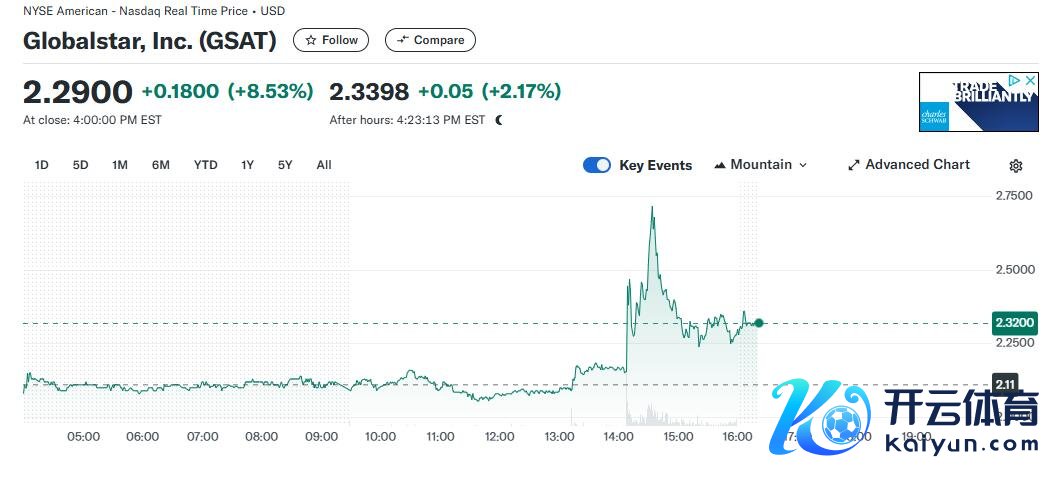This screenshot has height=477, width=1054.
Task: Close the Charles Schwab advertisement
Action: coord(1030,81)
